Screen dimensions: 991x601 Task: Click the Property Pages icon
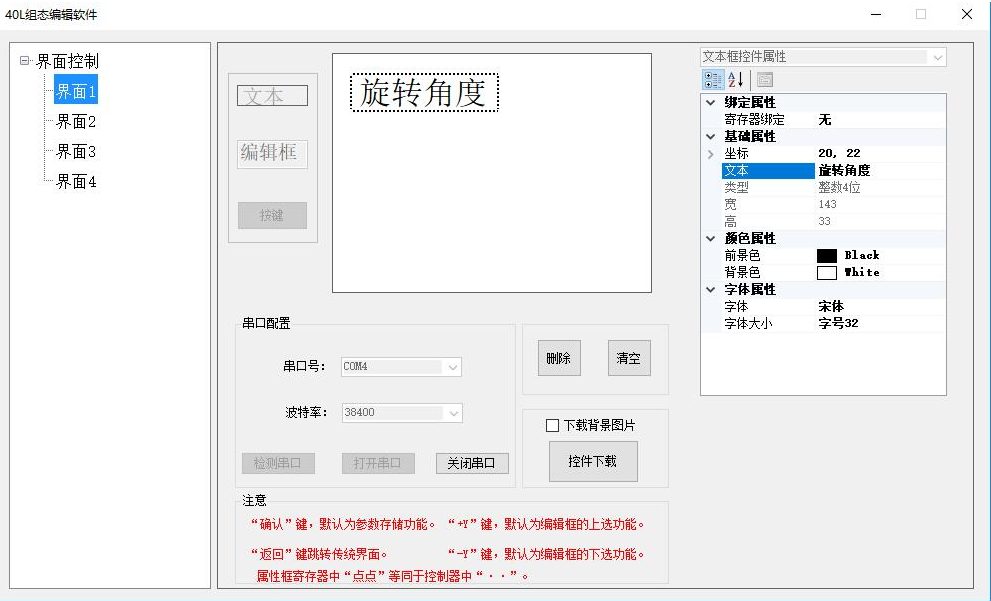[765, 80]
